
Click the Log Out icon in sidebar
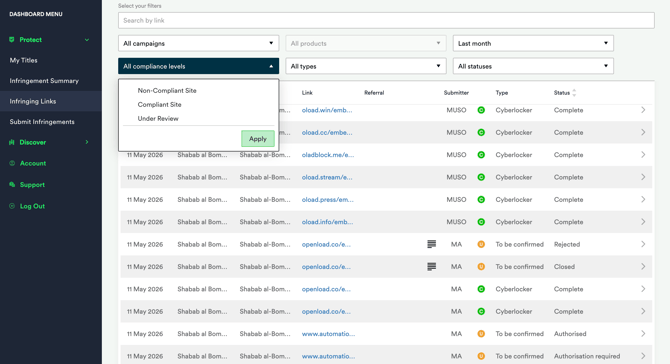point(12,206)
